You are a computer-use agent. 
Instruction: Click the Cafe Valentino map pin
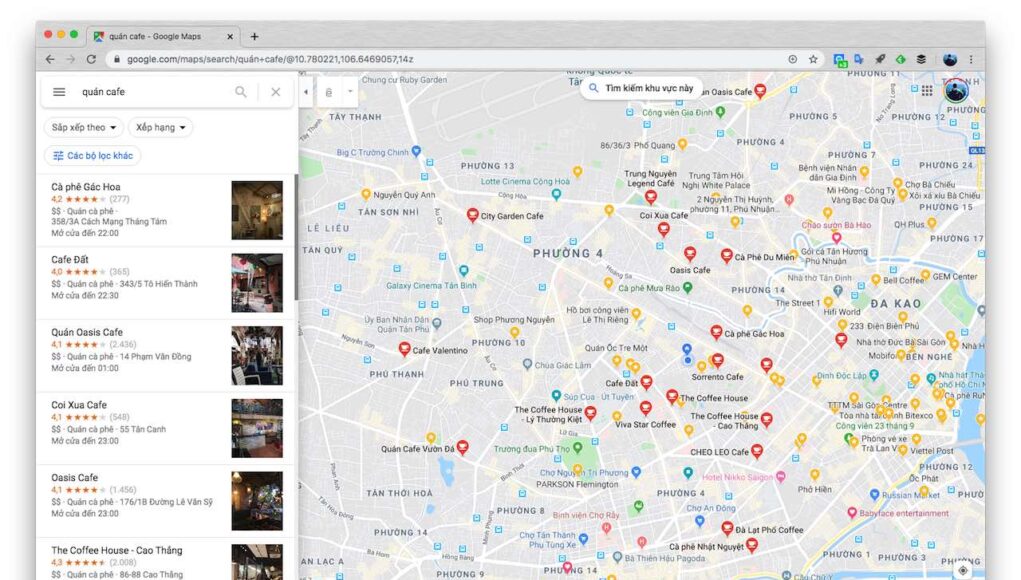point(404,349)
